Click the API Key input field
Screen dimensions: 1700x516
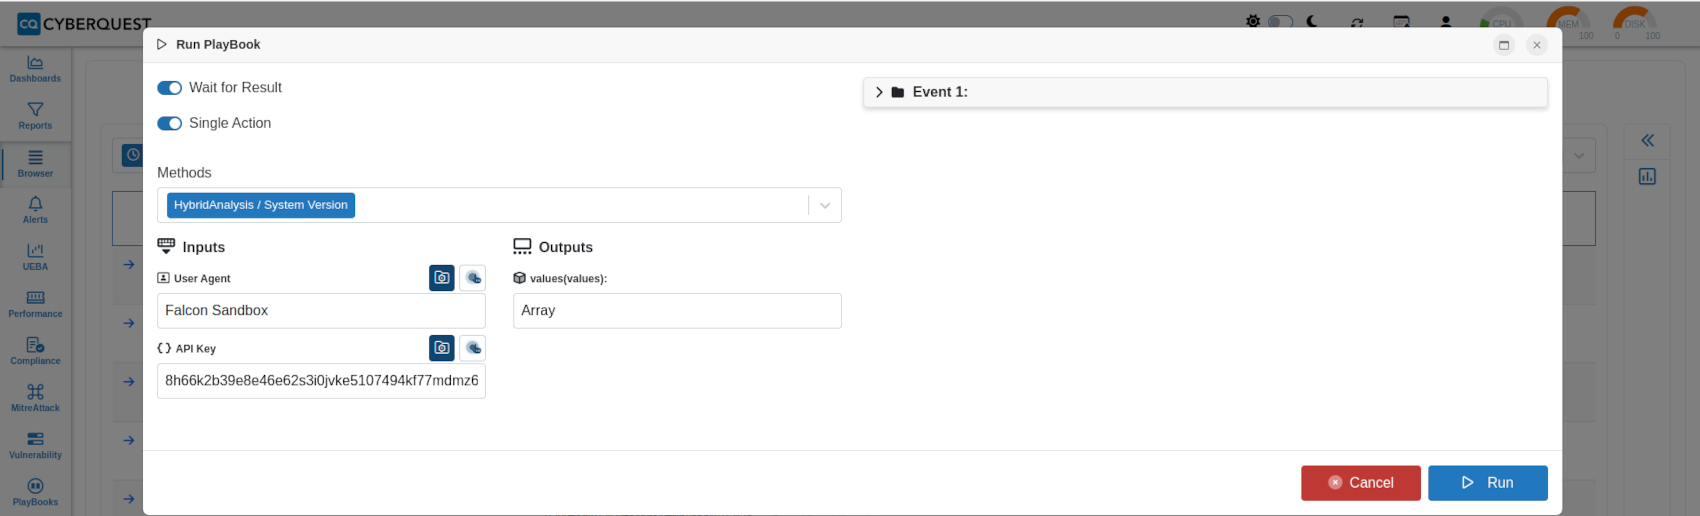tap(321, 381)
